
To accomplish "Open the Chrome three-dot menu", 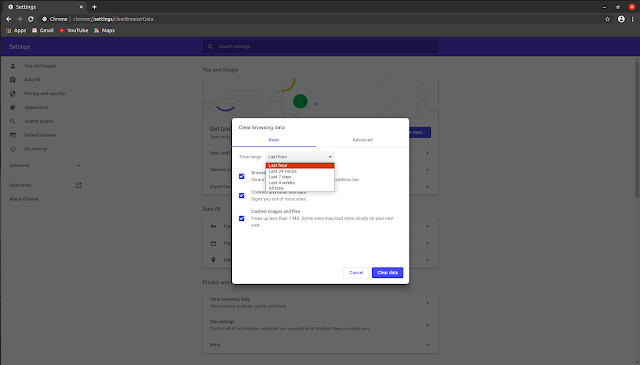I will coord(632,19).
